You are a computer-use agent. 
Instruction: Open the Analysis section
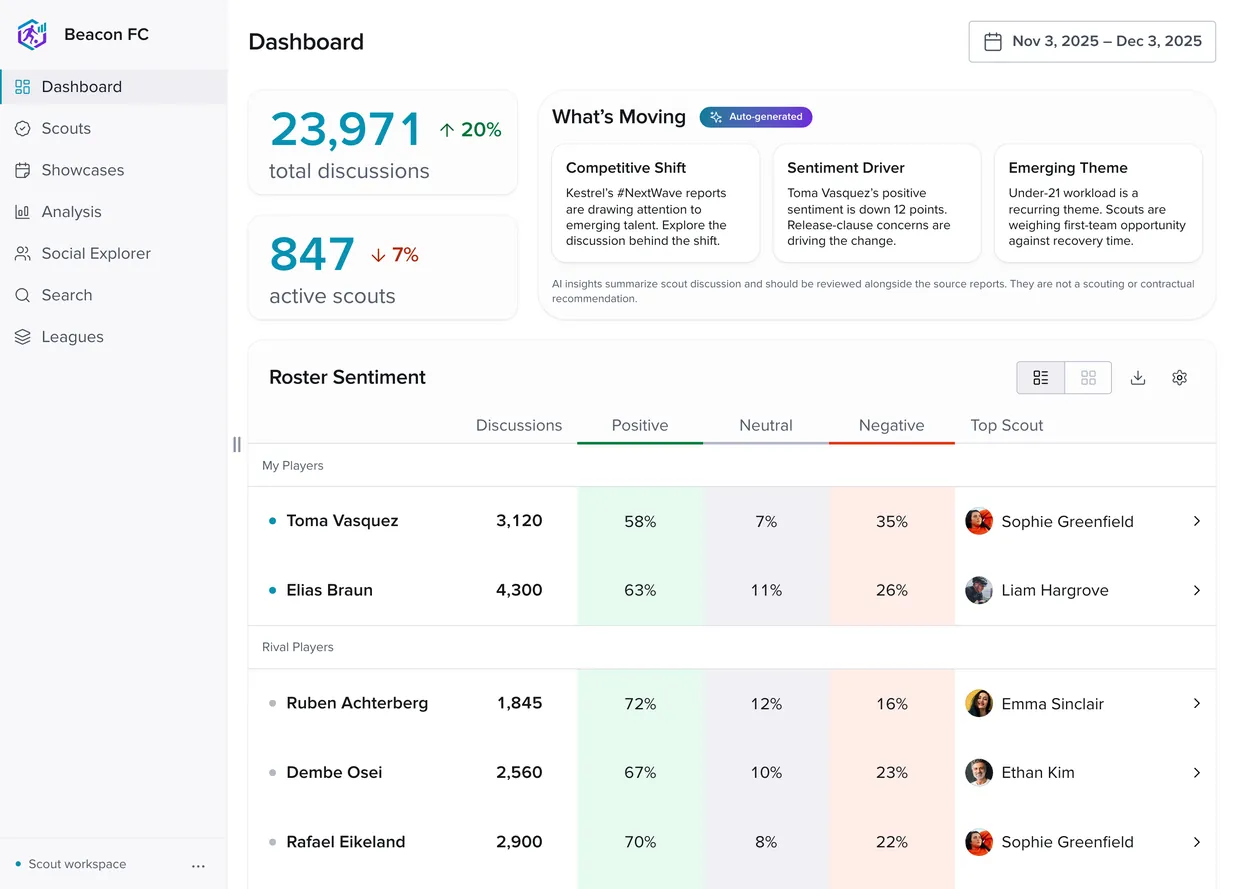[x=114, y=212]
